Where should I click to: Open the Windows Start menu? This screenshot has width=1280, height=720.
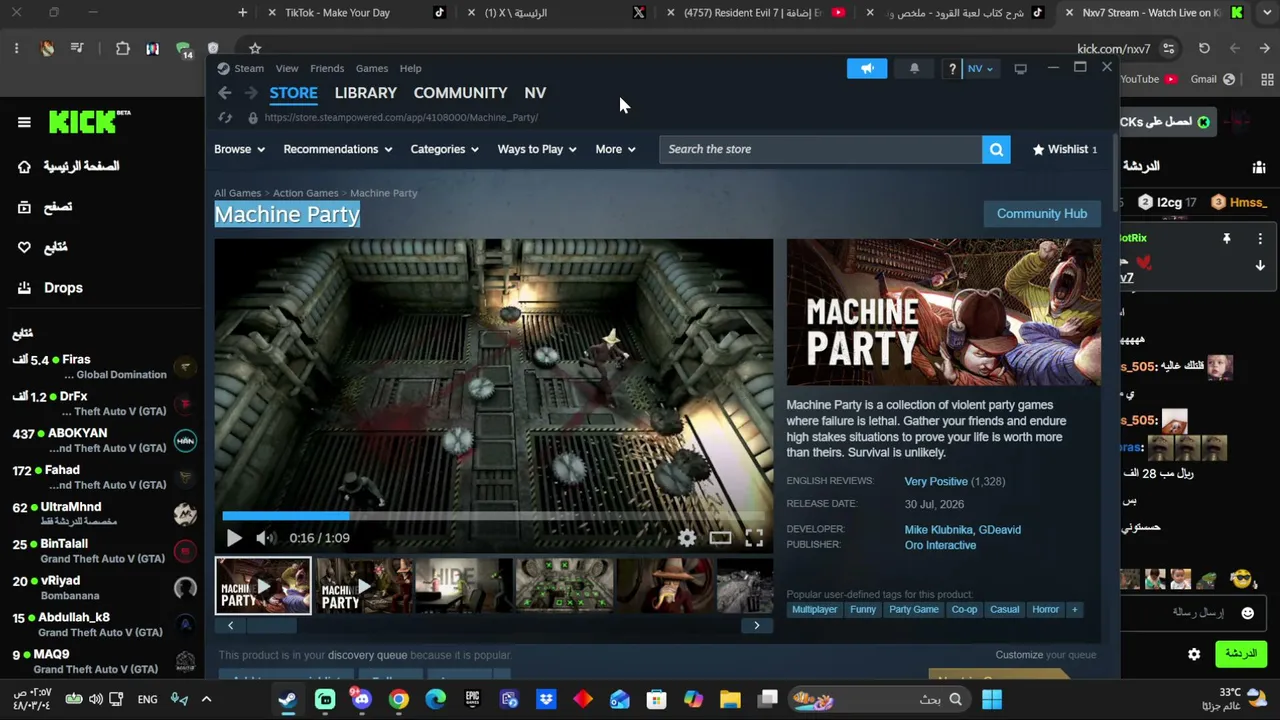[x=992, y=699]
